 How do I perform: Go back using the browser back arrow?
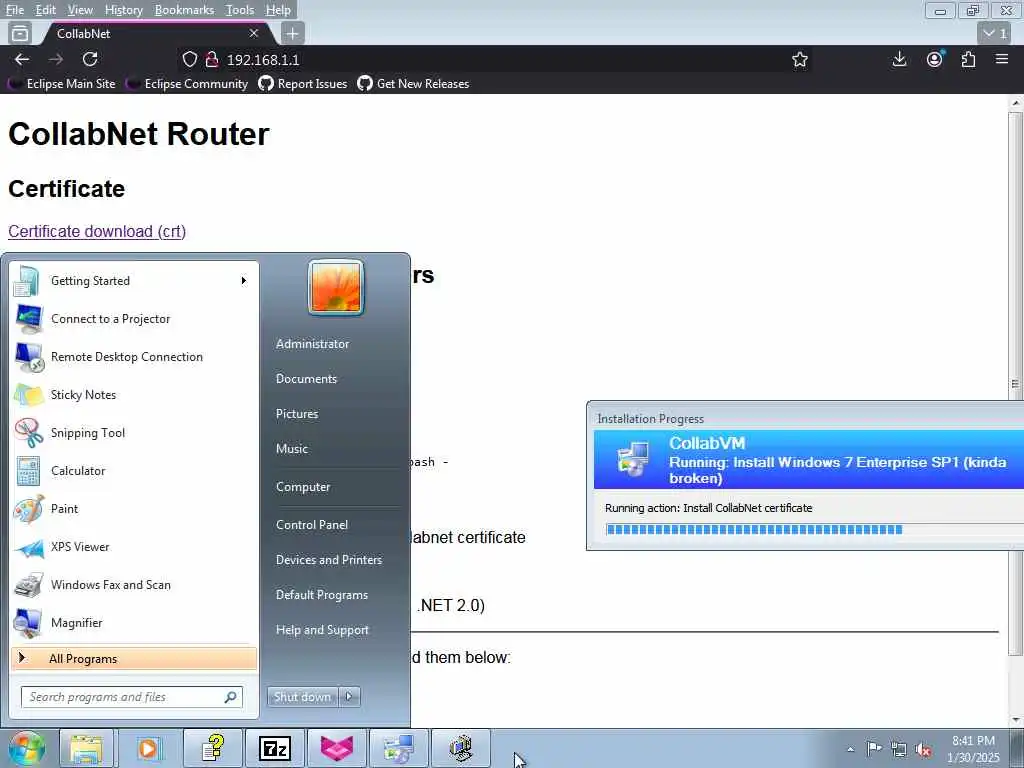coord(22,59)
